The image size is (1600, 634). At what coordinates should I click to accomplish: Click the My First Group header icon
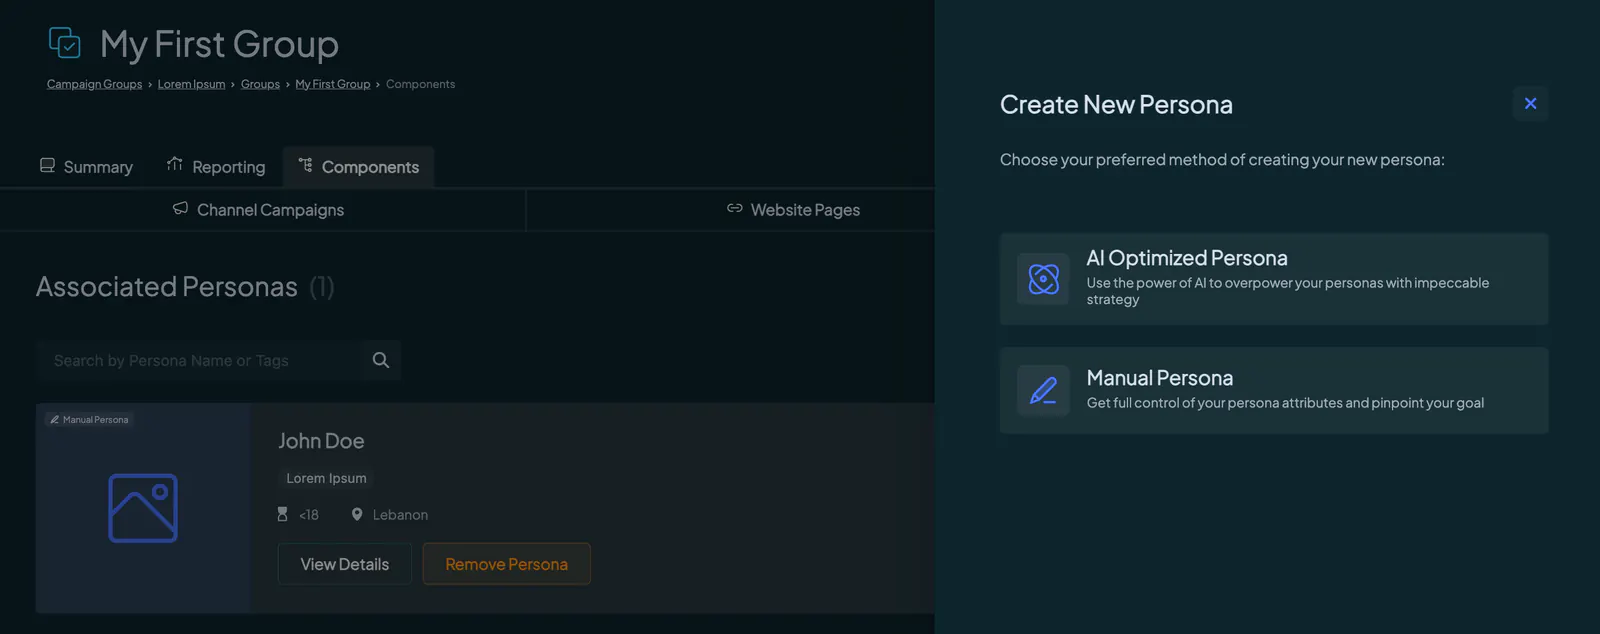point(65,43)
